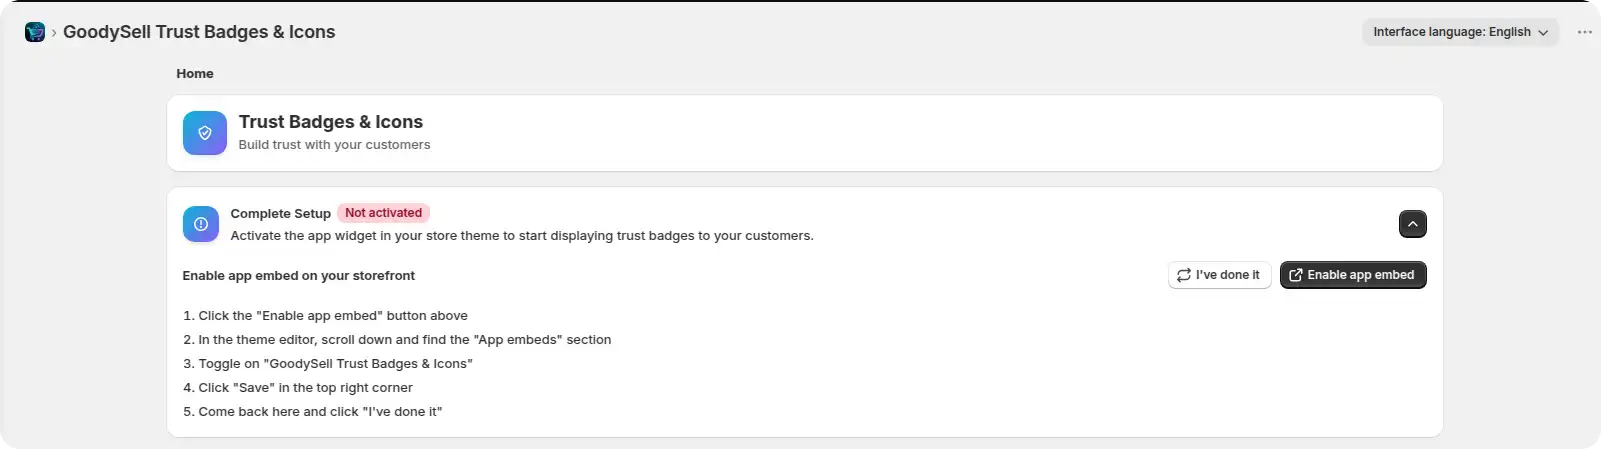This screenshot has height=449, width=1601.
Task: Click the Trust Badges shield icon
Action: 205,133
